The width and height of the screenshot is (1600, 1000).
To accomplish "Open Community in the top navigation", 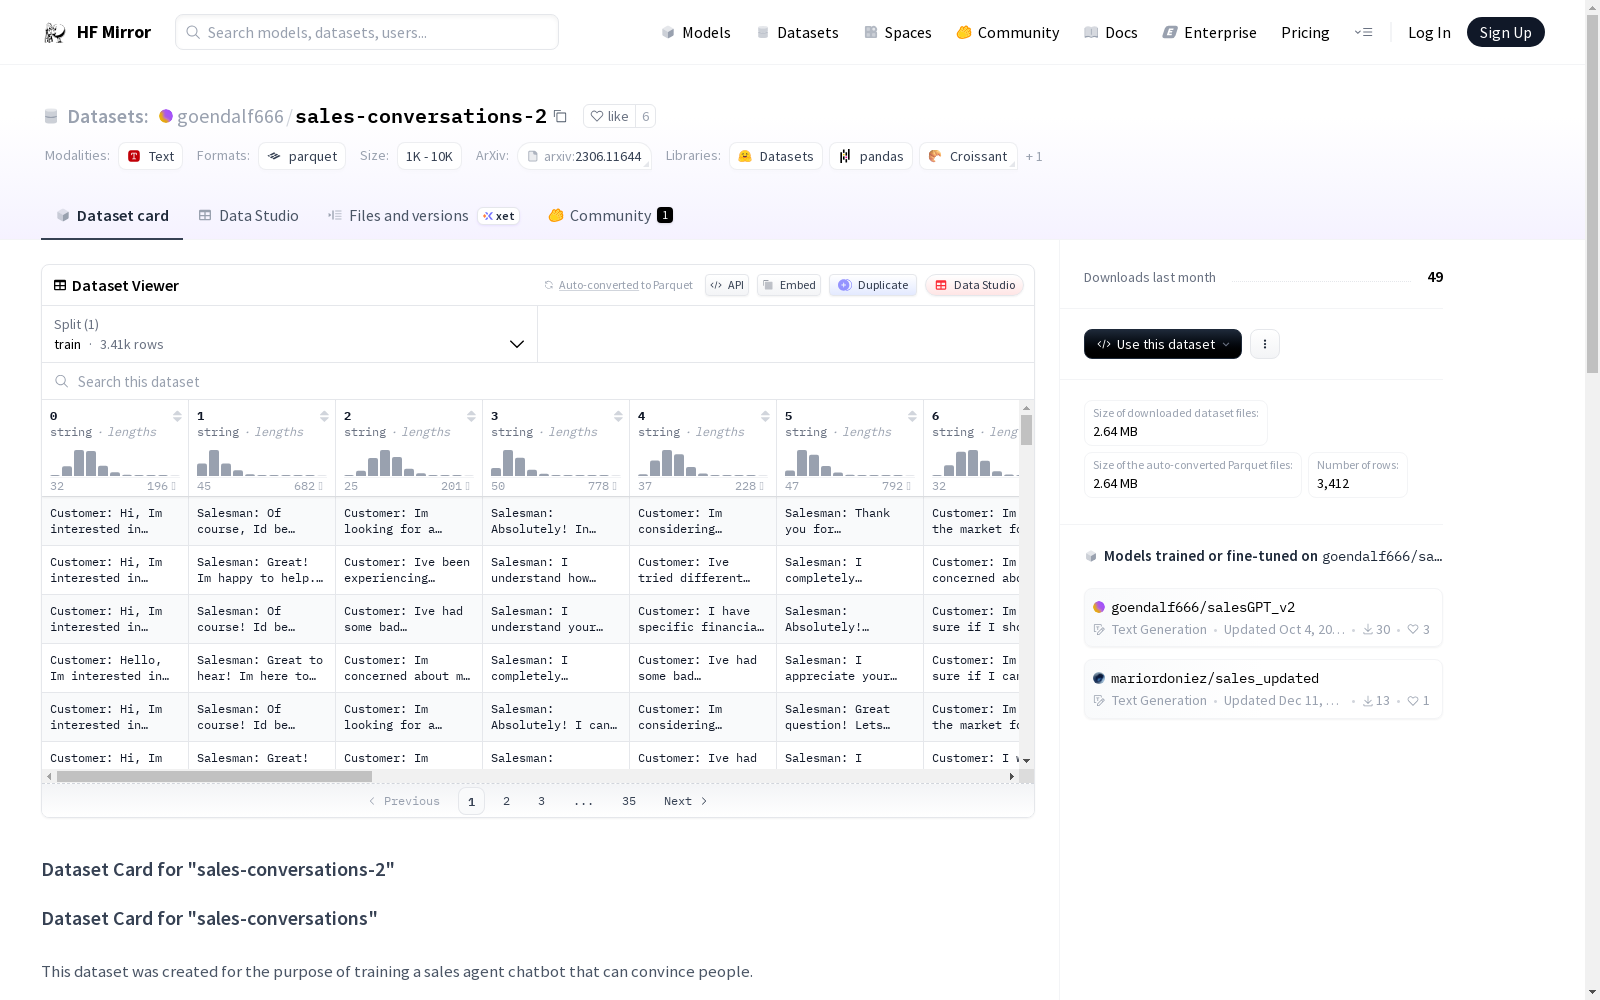I will pyautogui.click(x=1008, y=32).
